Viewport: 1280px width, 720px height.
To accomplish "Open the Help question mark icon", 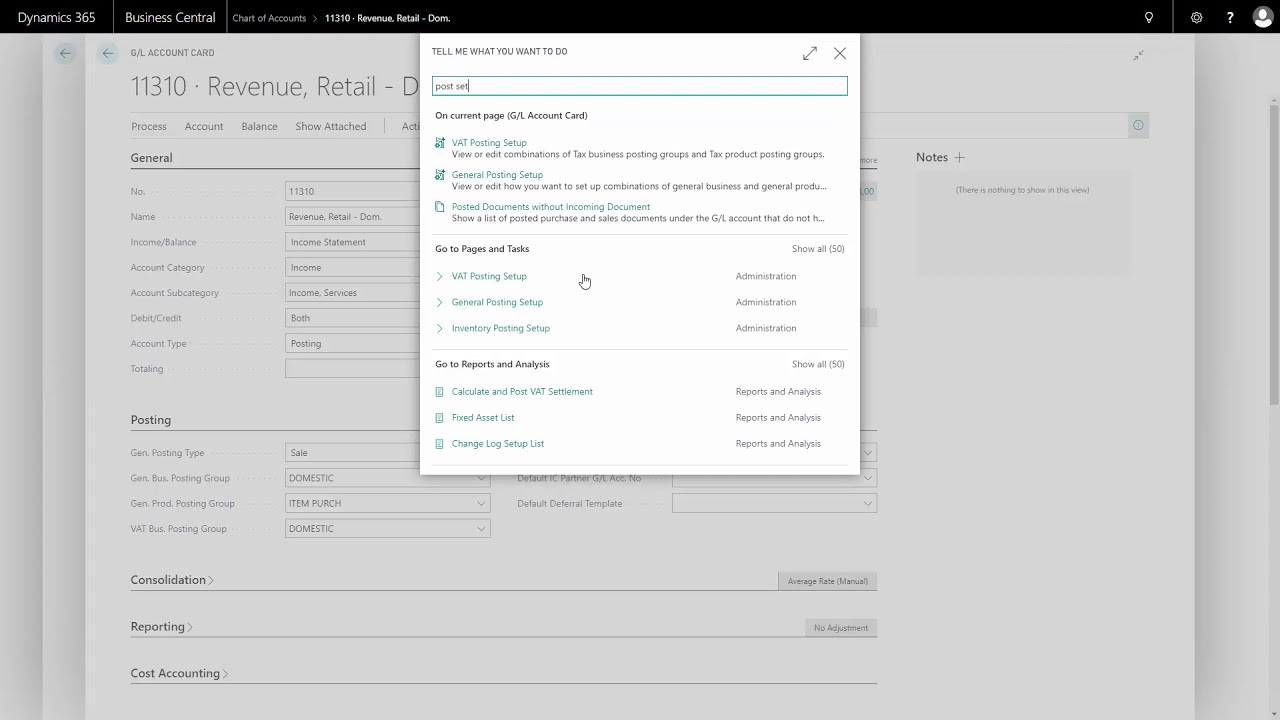I will coord(1230,17).
